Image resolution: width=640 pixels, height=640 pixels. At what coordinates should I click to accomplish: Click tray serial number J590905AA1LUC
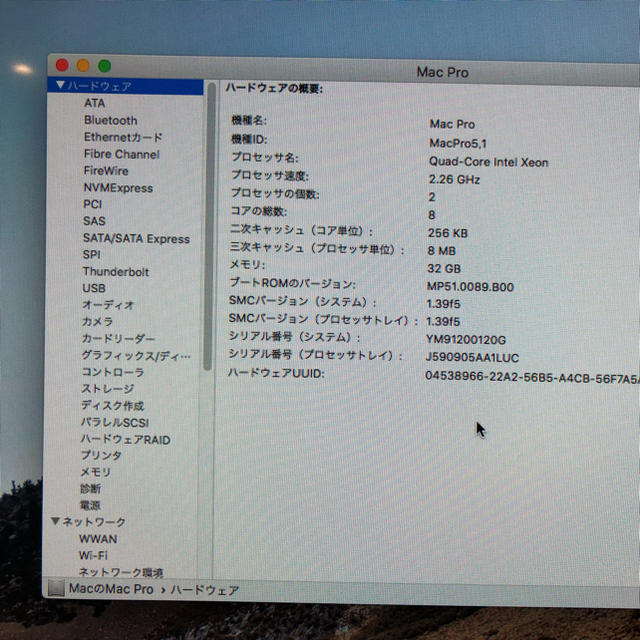(472, 358)
